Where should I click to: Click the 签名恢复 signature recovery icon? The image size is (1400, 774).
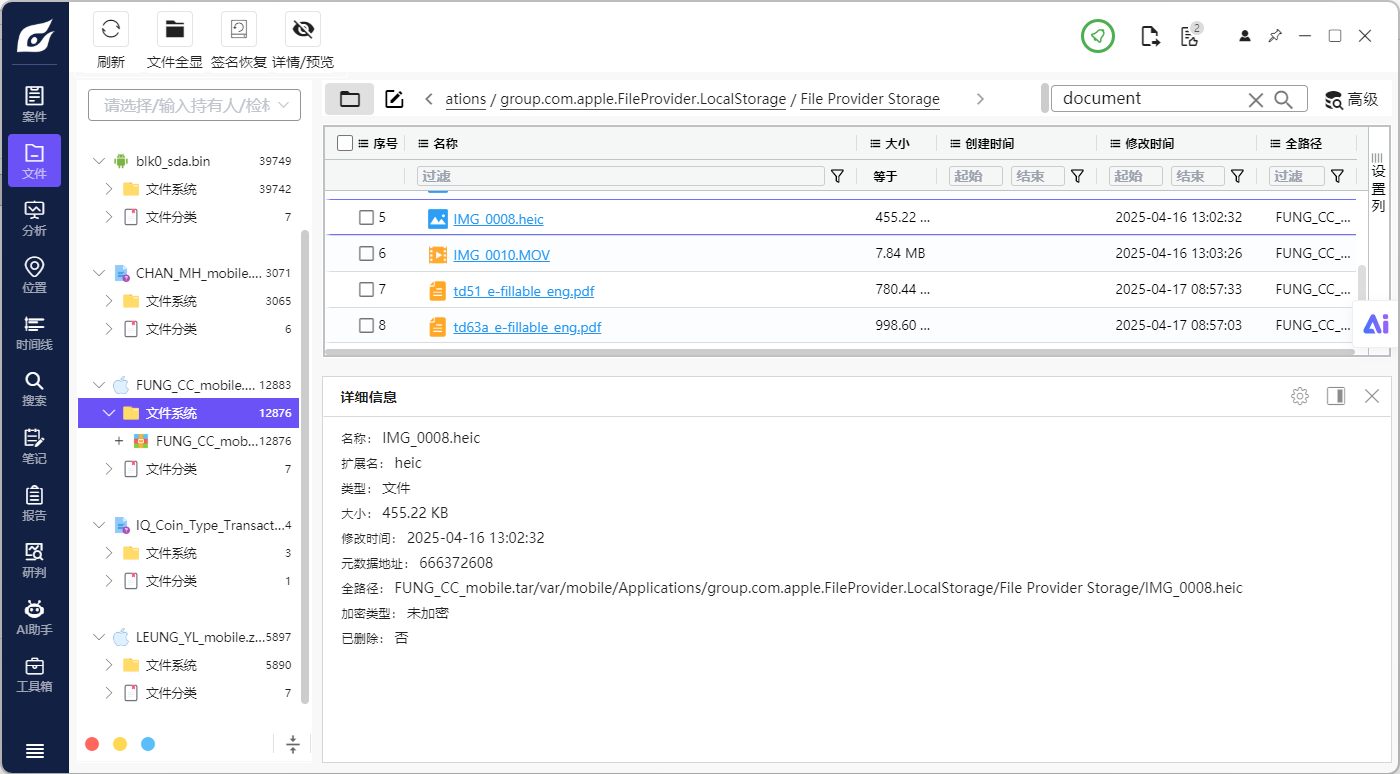[x=239, y=29]
